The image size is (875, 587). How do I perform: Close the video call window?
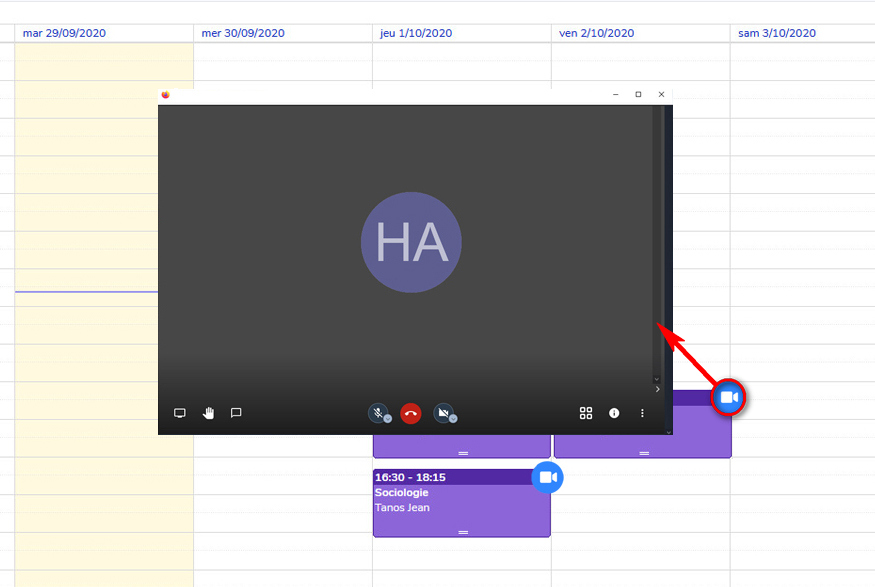click(661, 94)
